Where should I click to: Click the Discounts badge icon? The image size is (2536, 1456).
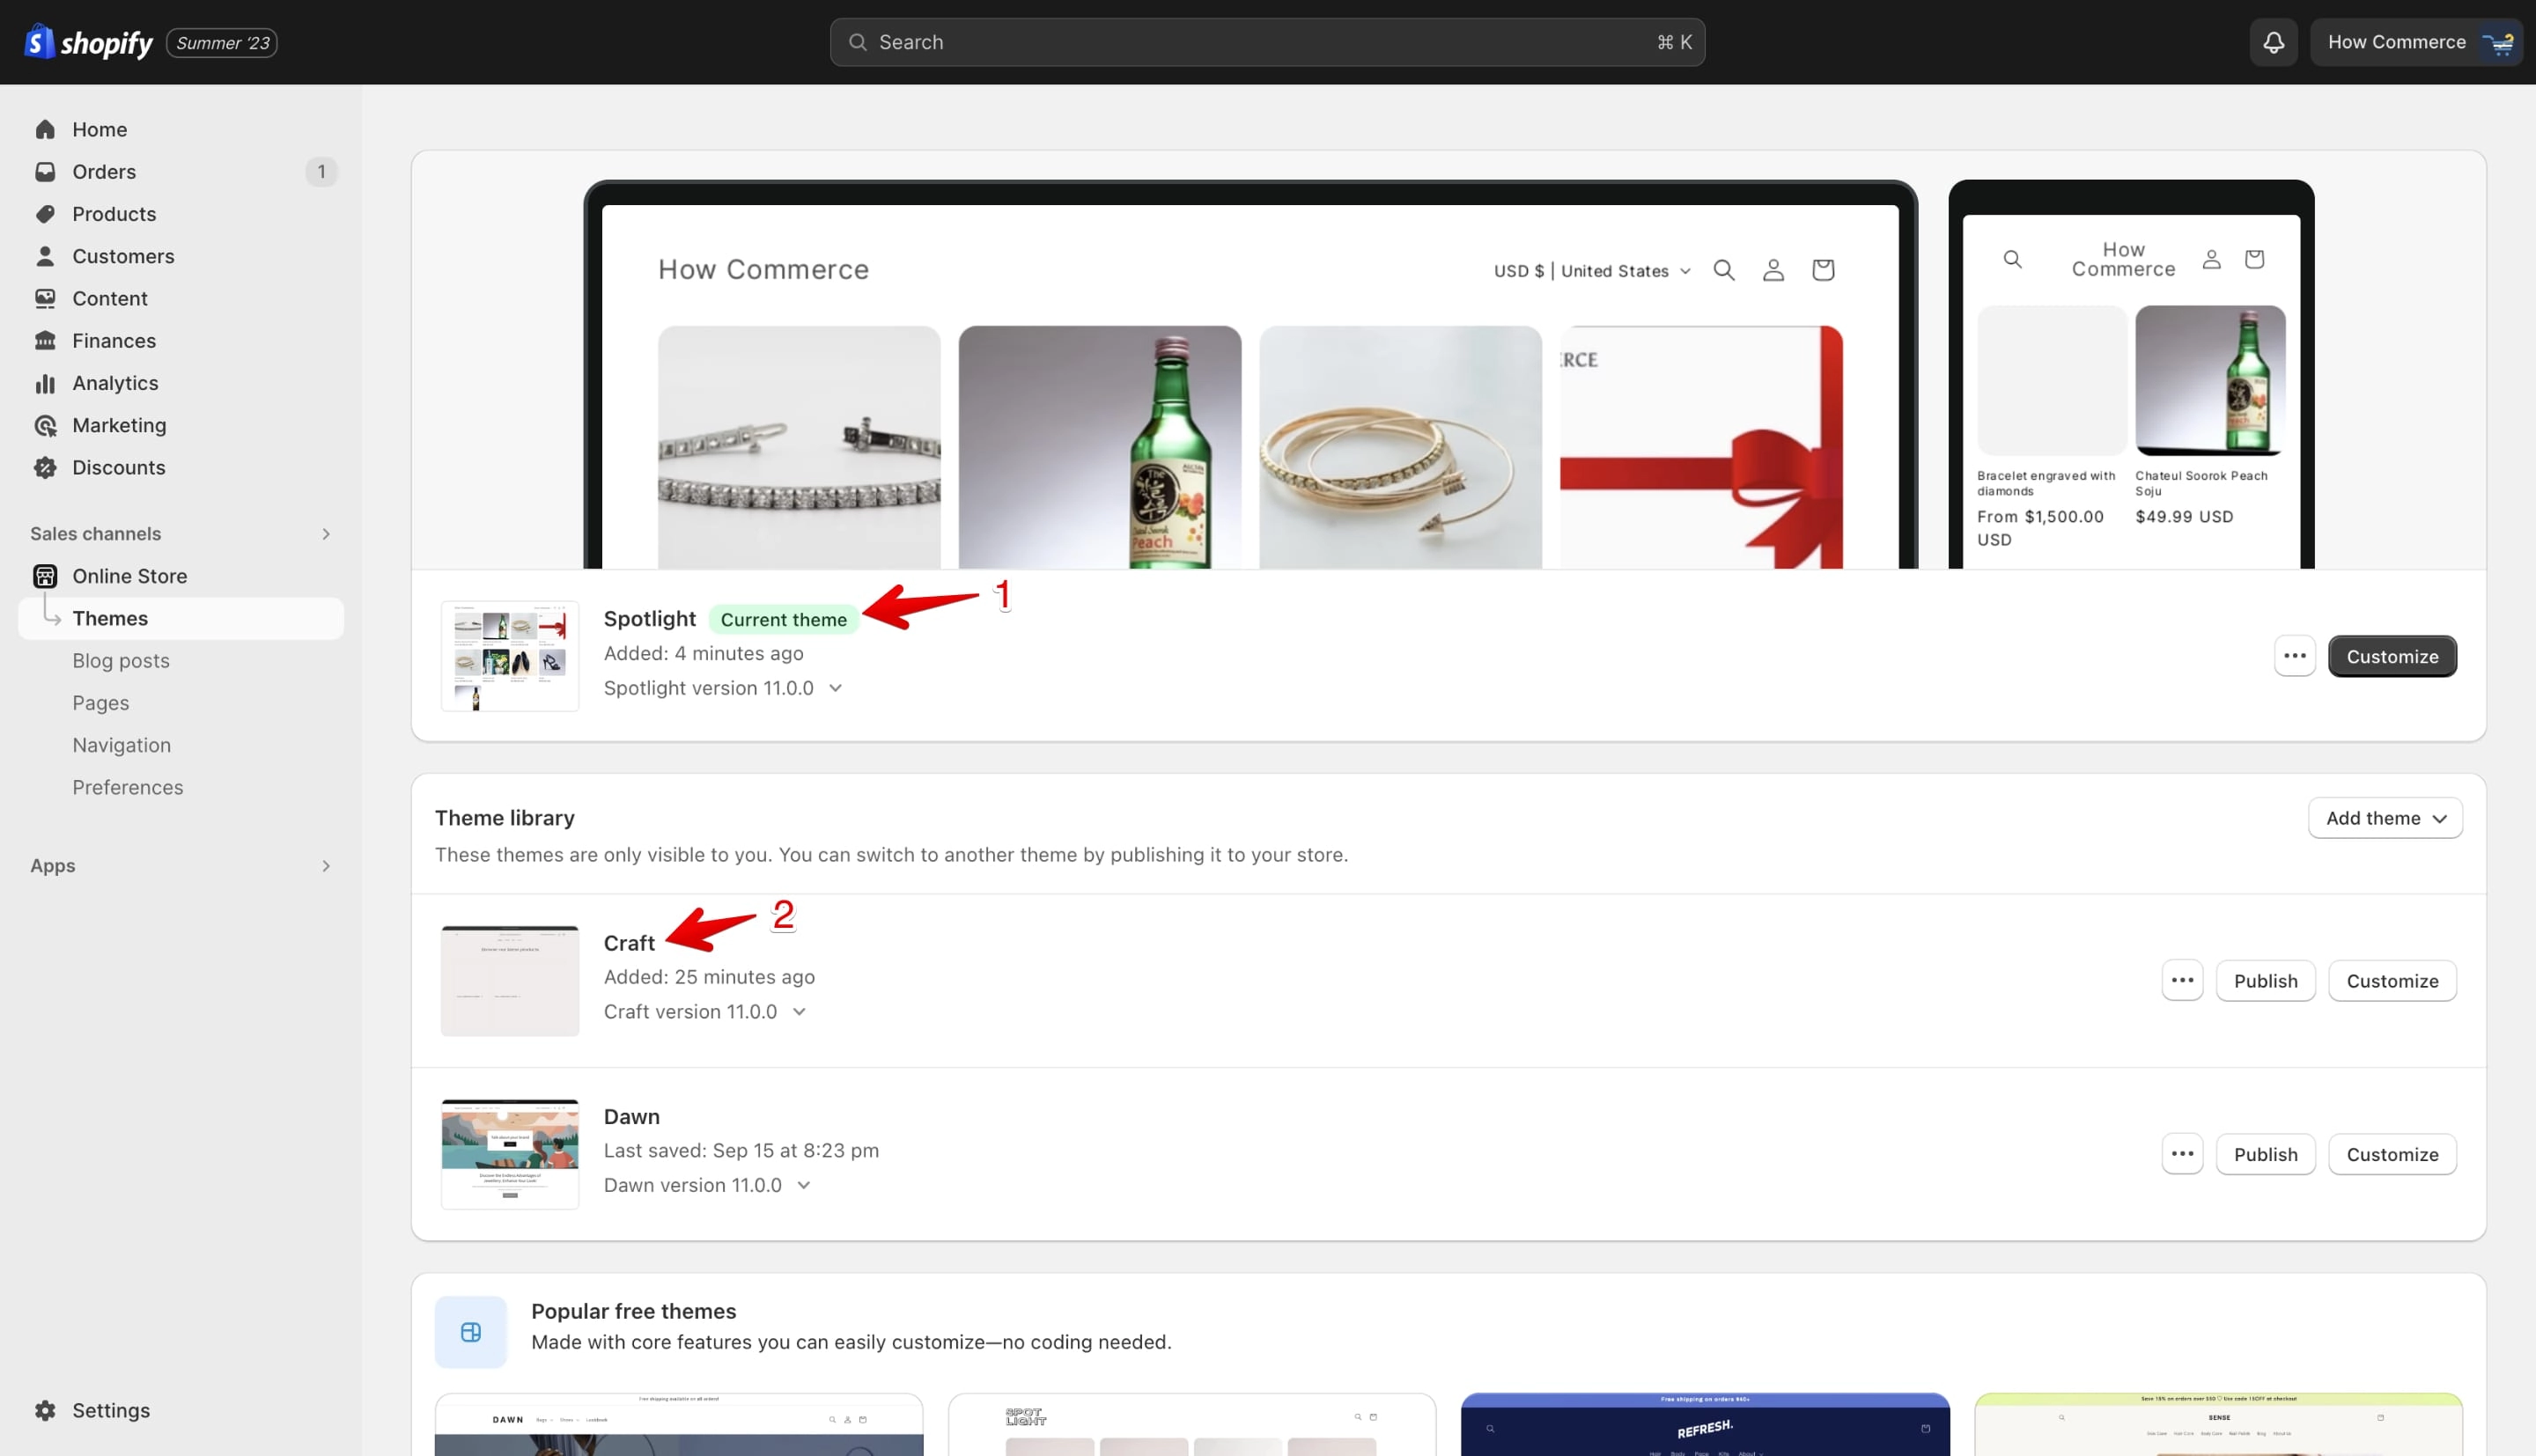coord(45,467)
